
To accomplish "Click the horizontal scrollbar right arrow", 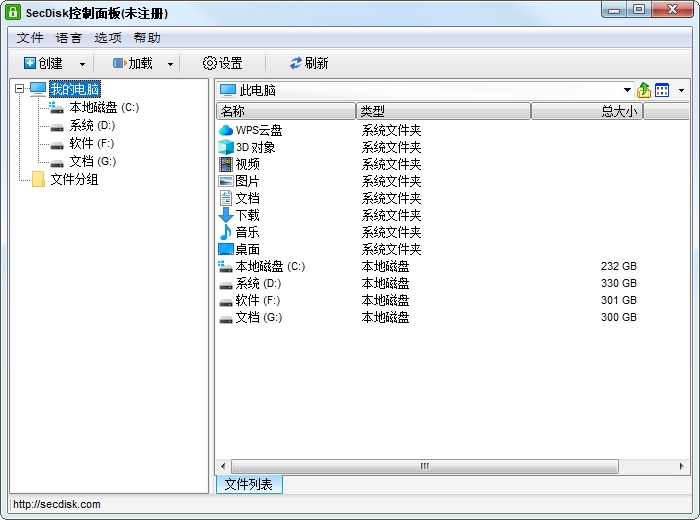I will [x=681, y=466].
